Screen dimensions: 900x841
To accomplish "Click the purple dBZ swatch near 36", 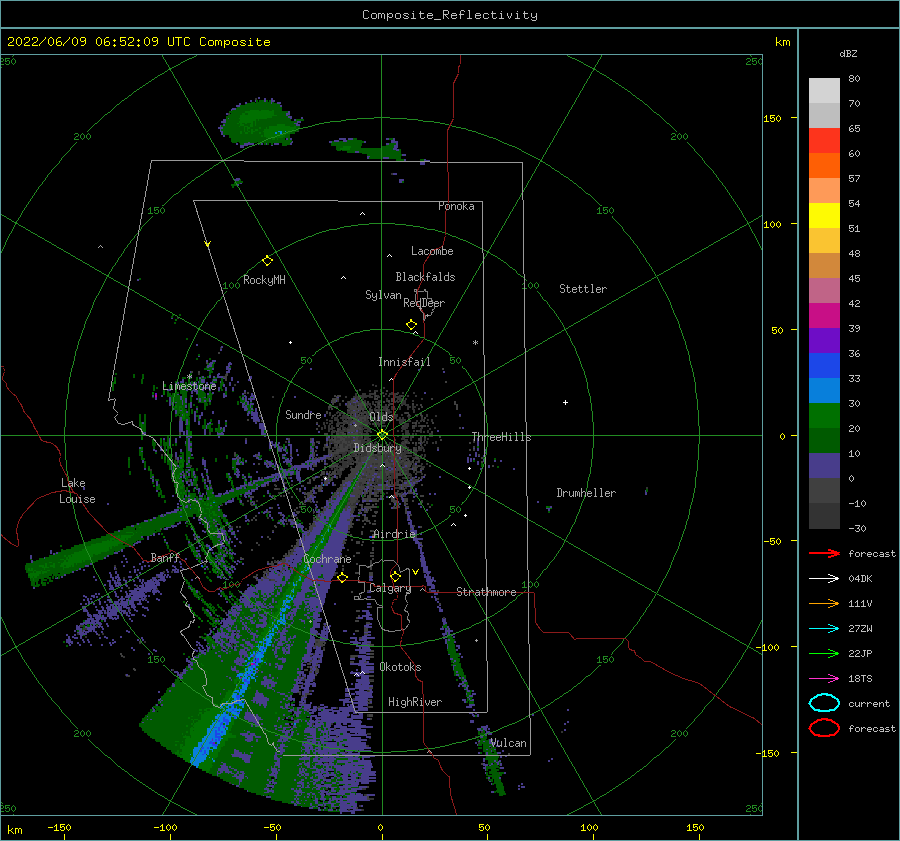I will (x=824, y=341).
